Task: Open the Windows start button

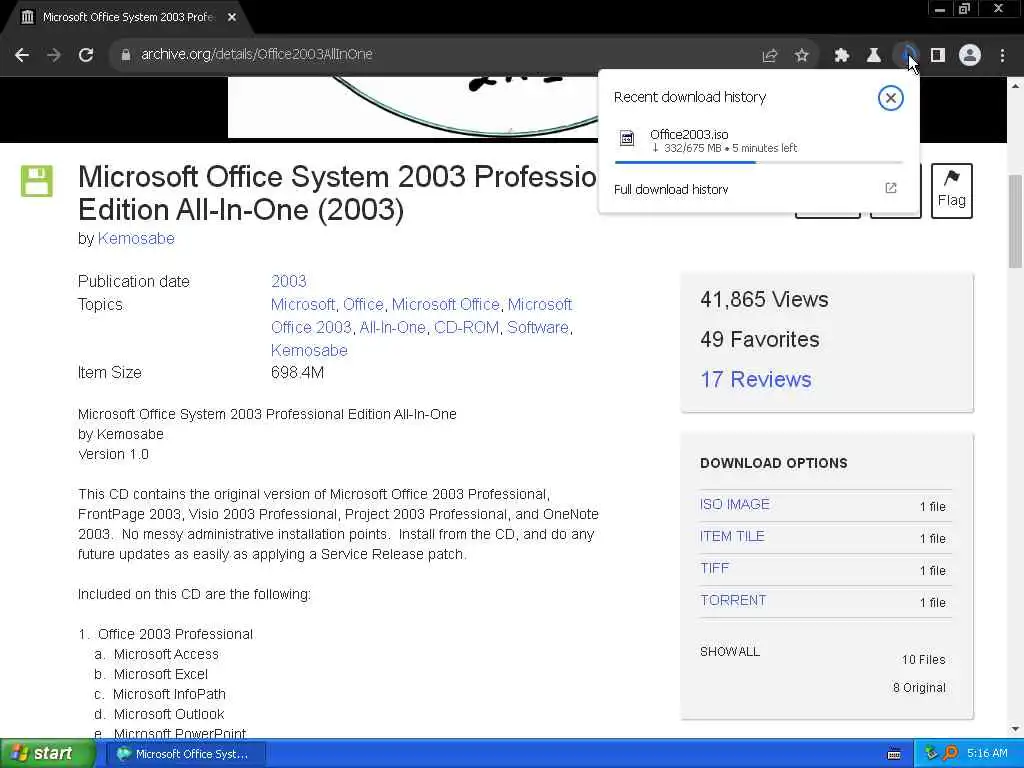Action: point(46,754)
